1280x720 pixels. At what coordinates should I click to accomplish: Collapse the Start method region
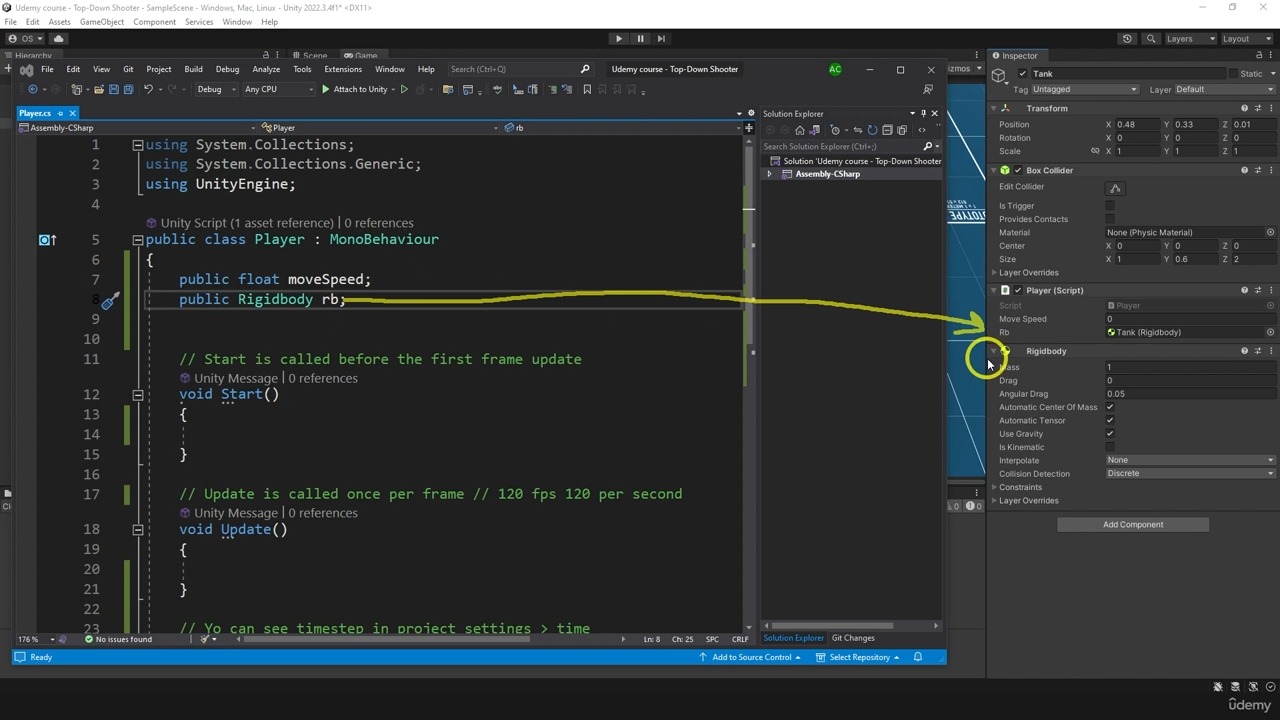click(138, 394)
